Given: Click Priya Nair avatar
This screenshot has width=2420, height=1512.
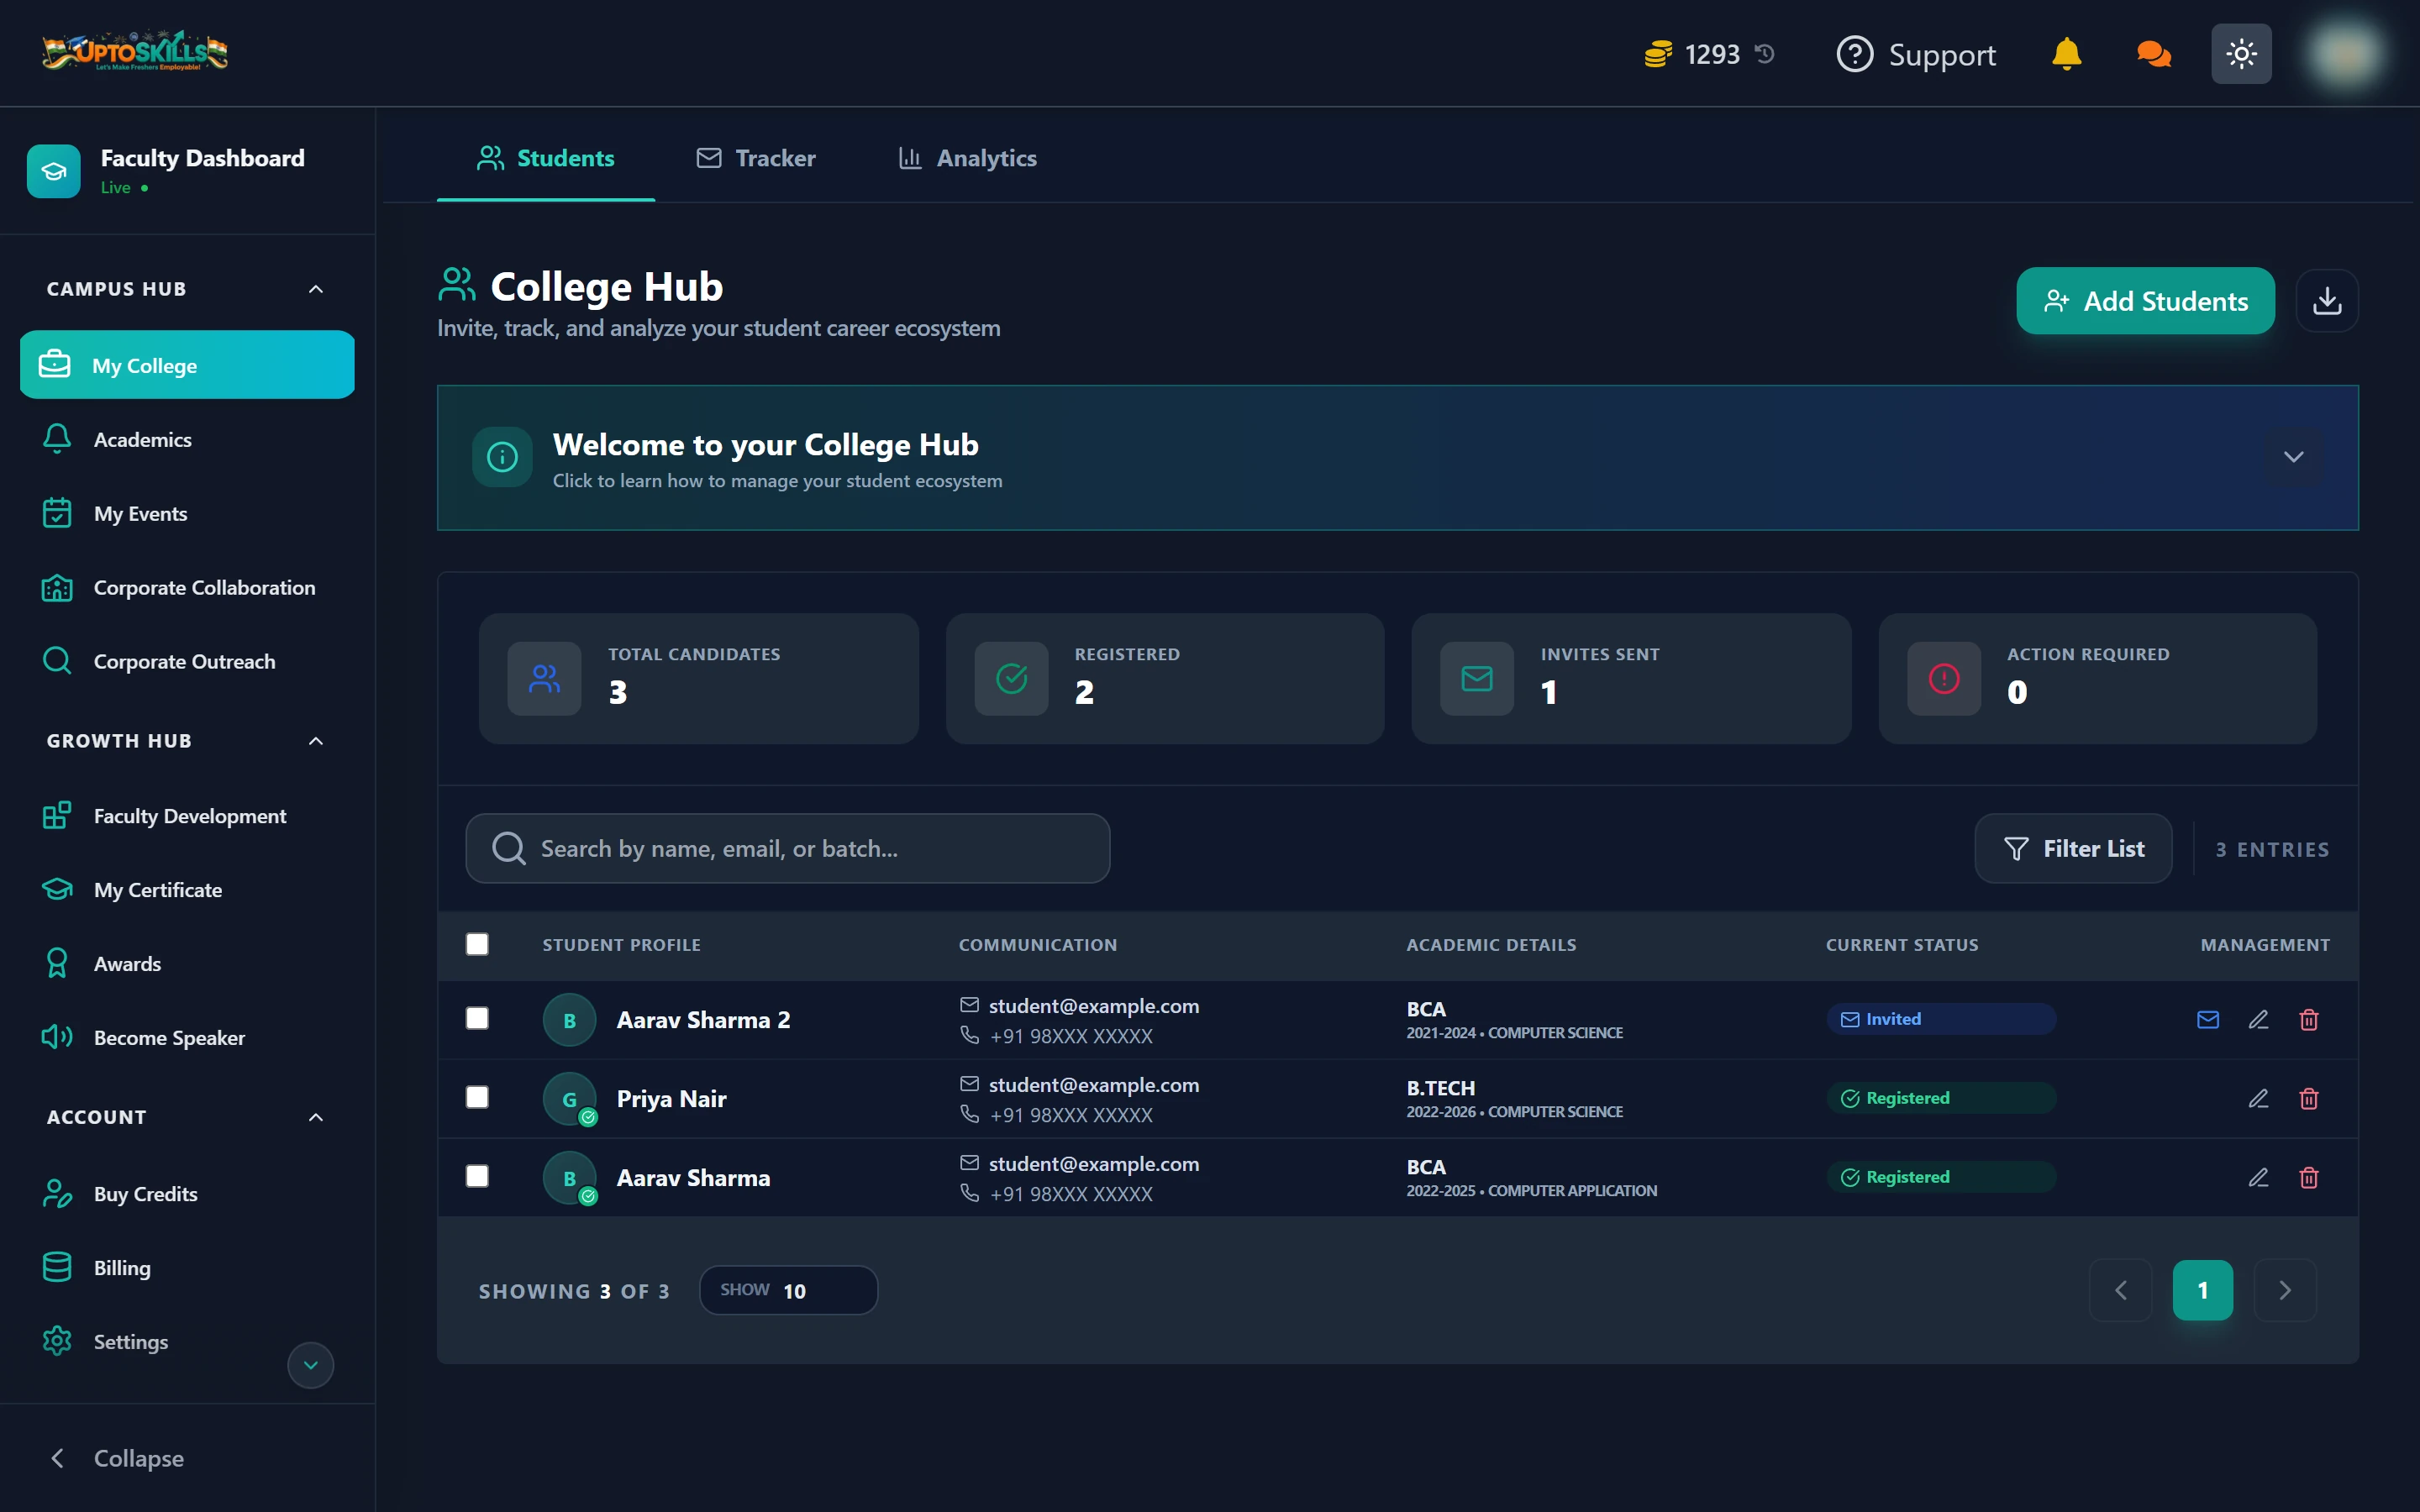Looking at the screenshot, I should pos(570,1099).
